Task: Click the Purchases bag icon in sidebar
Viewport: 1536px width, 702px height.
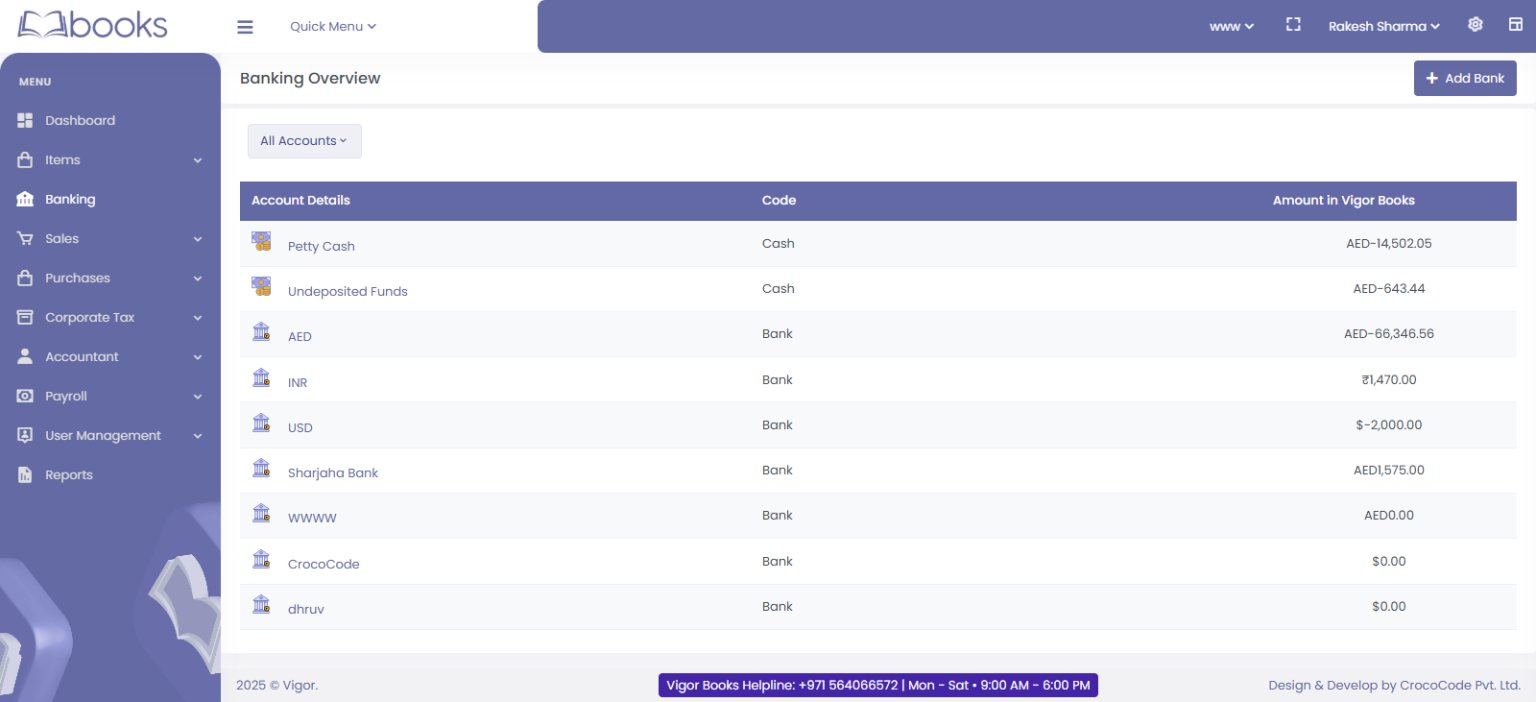Action: 25,278
